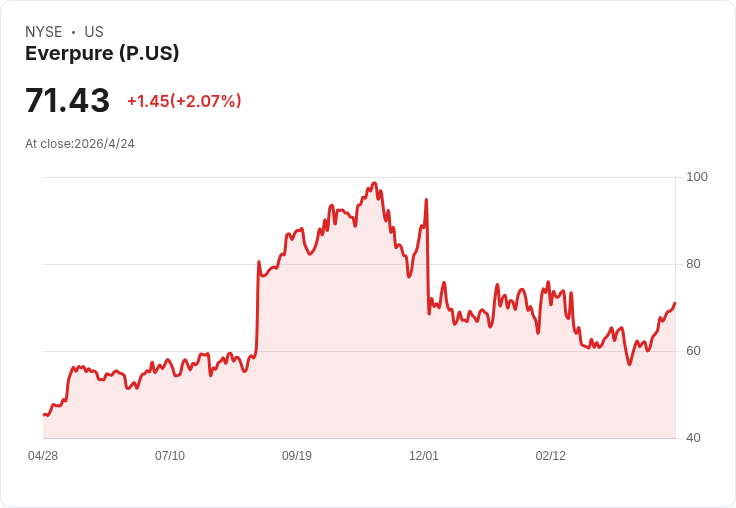The image size is (736, 508).
Task: Click the At close date text
Action: 80,144
